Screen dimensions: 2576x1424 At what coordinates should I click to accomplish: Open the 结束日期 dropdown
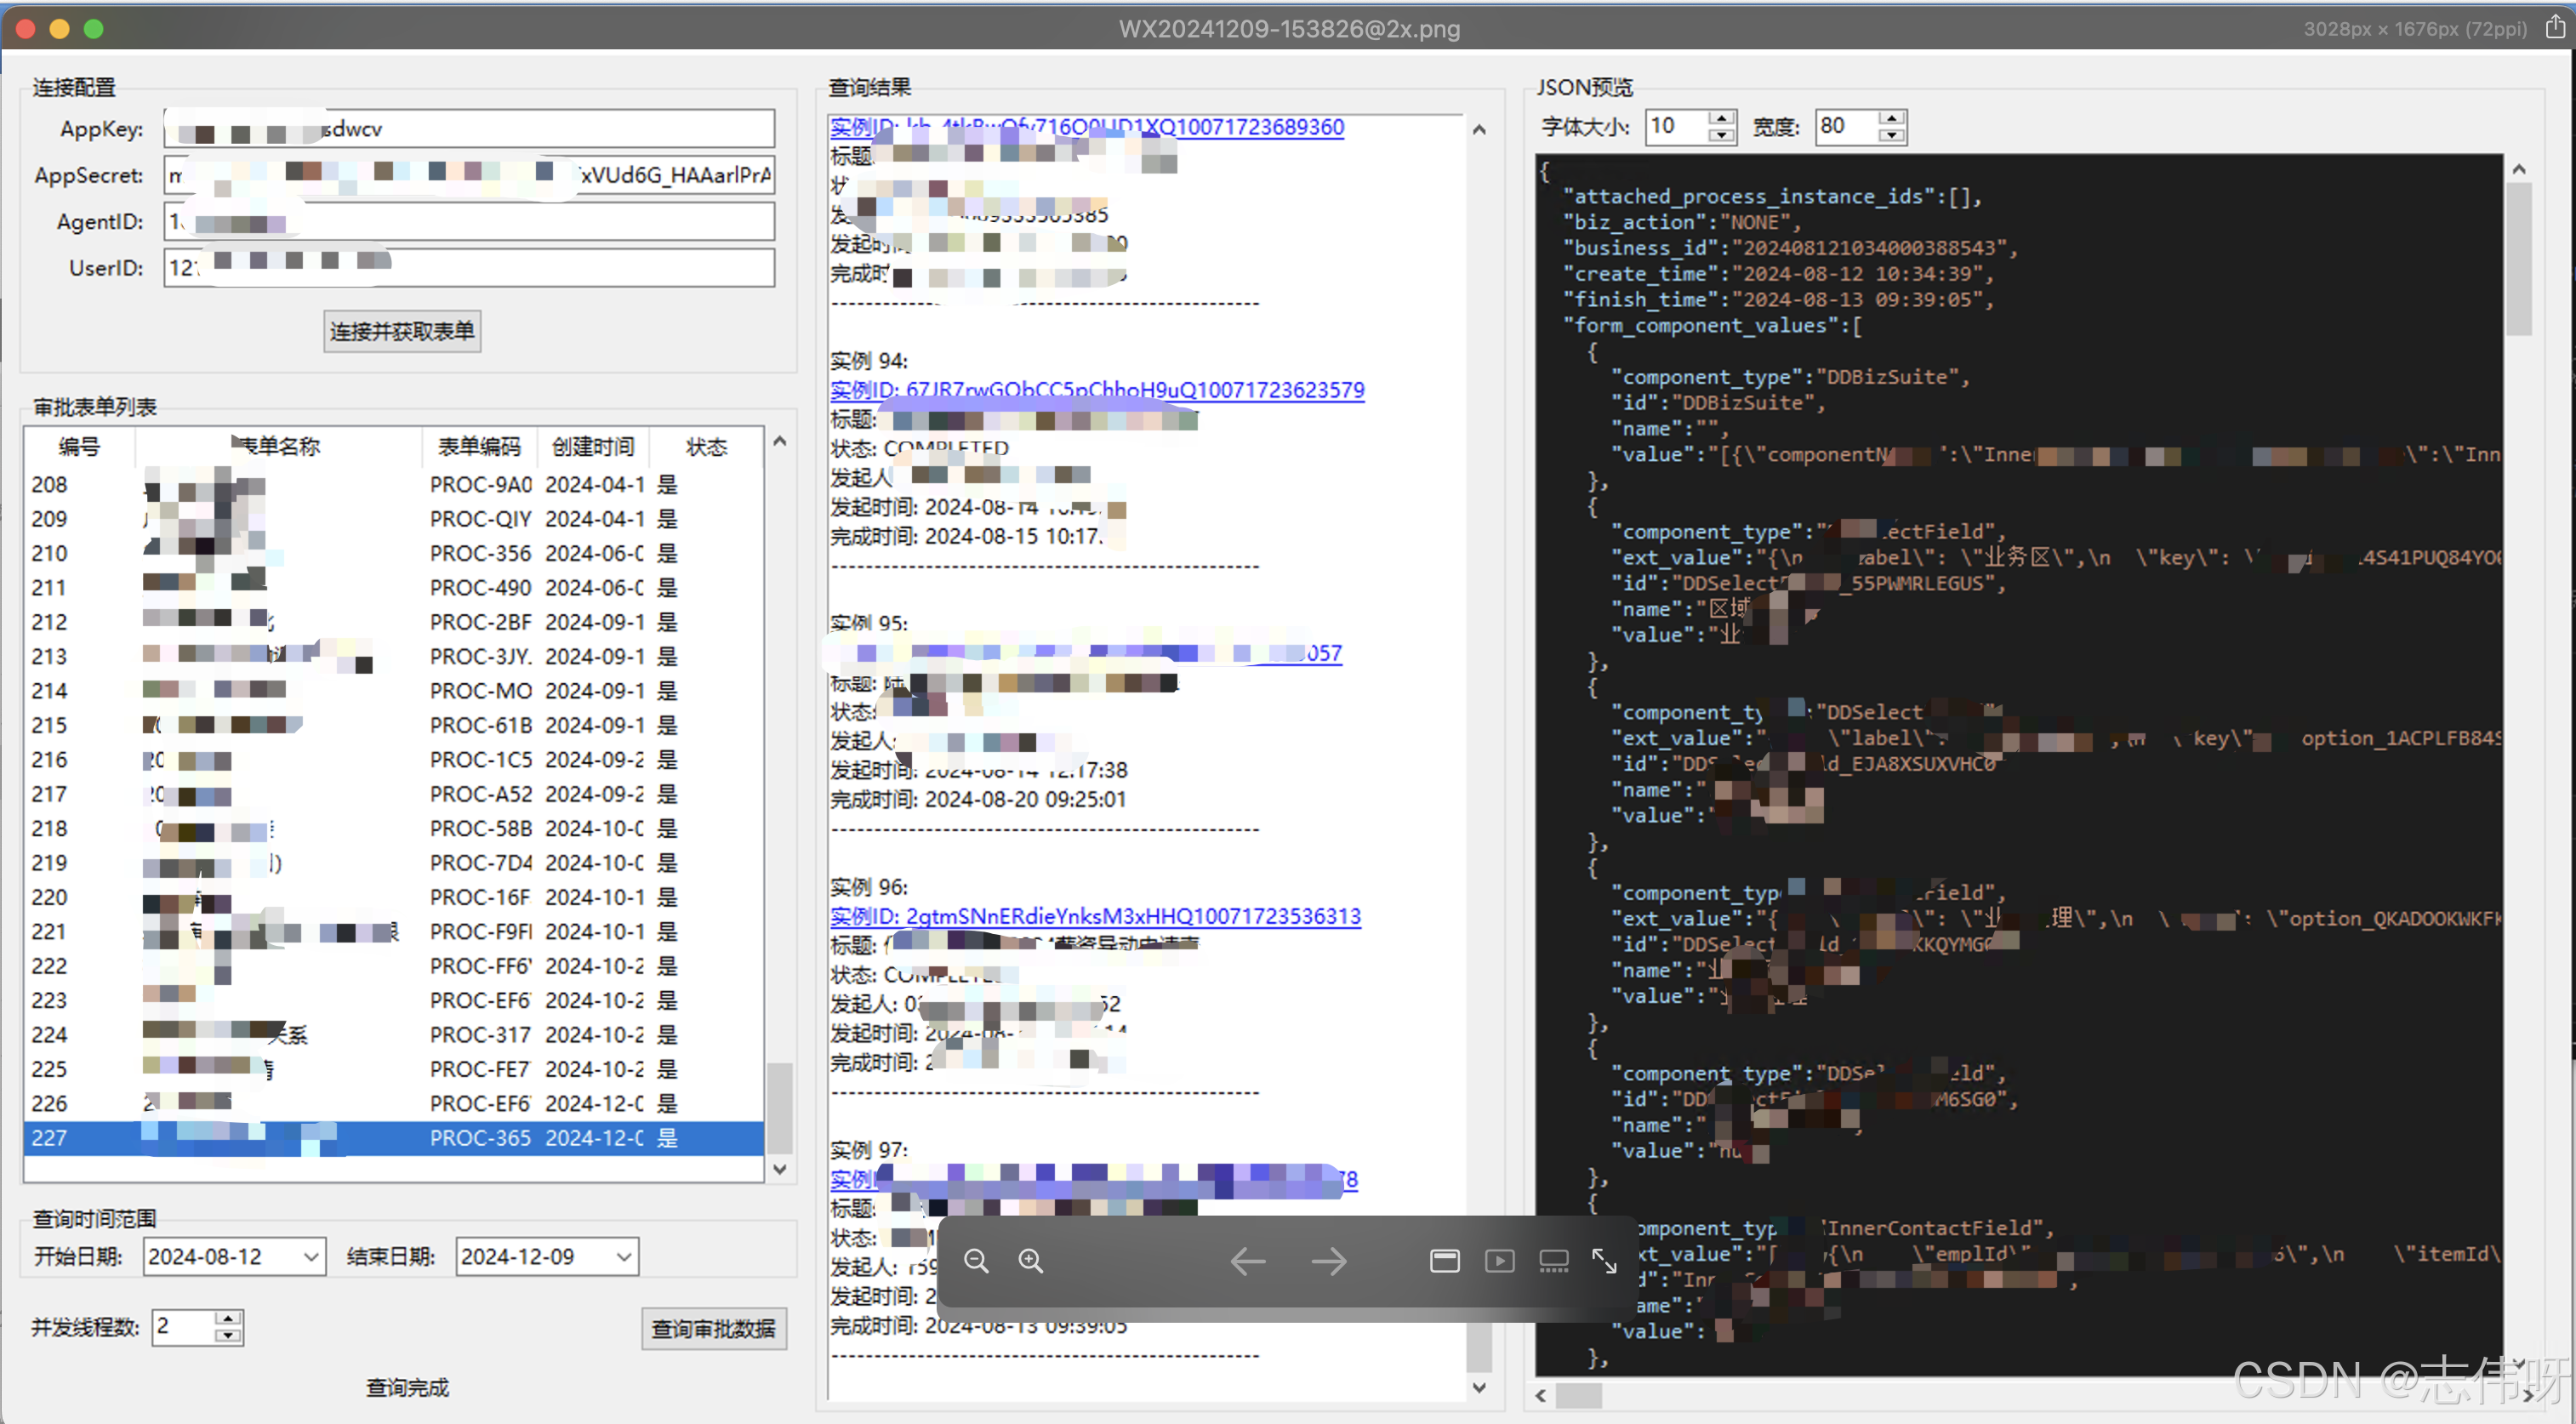pos(624,1257)
